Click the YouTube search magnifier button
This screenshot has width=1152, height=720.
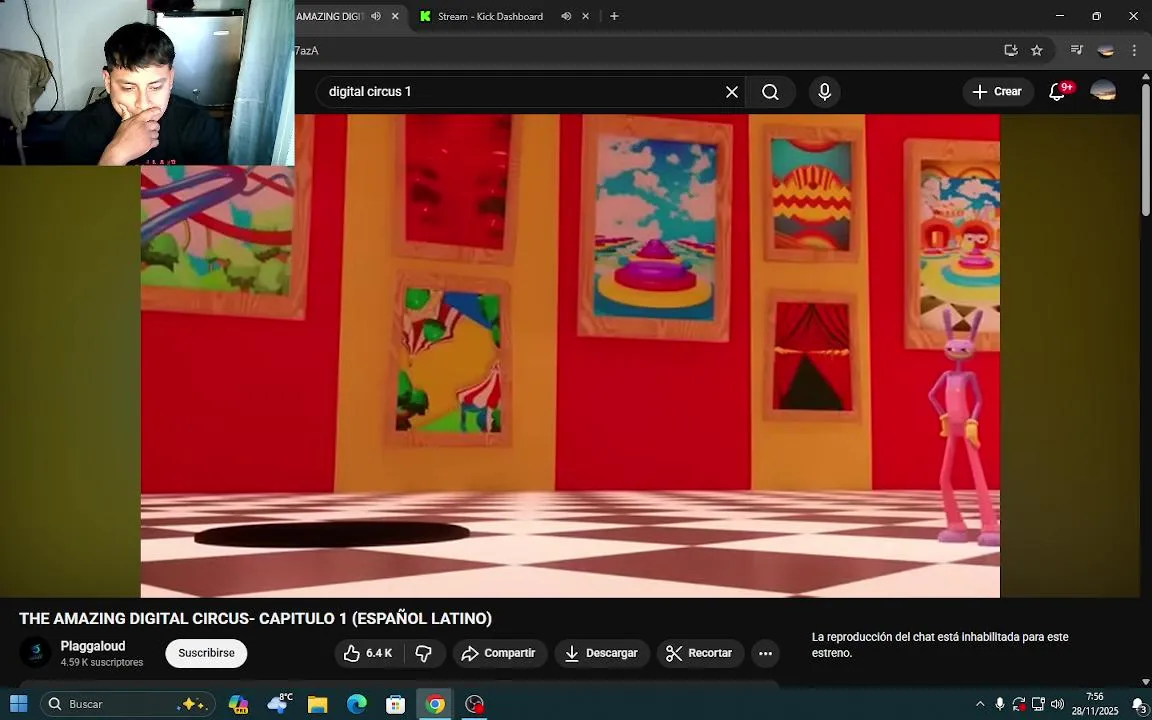770,92
